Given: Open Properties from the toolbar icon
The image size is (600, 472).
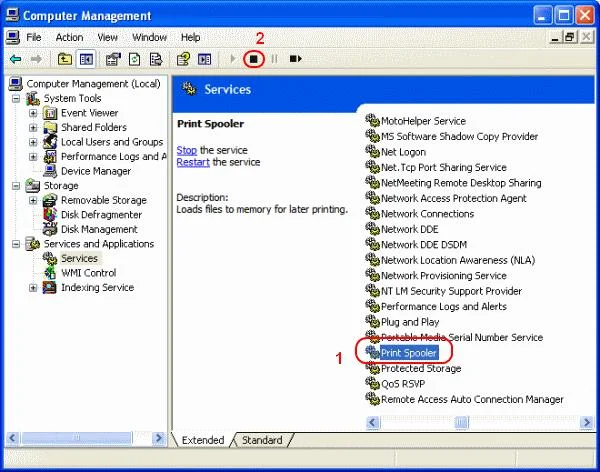Looking at the screenshot, I should (x=113, y=59).
